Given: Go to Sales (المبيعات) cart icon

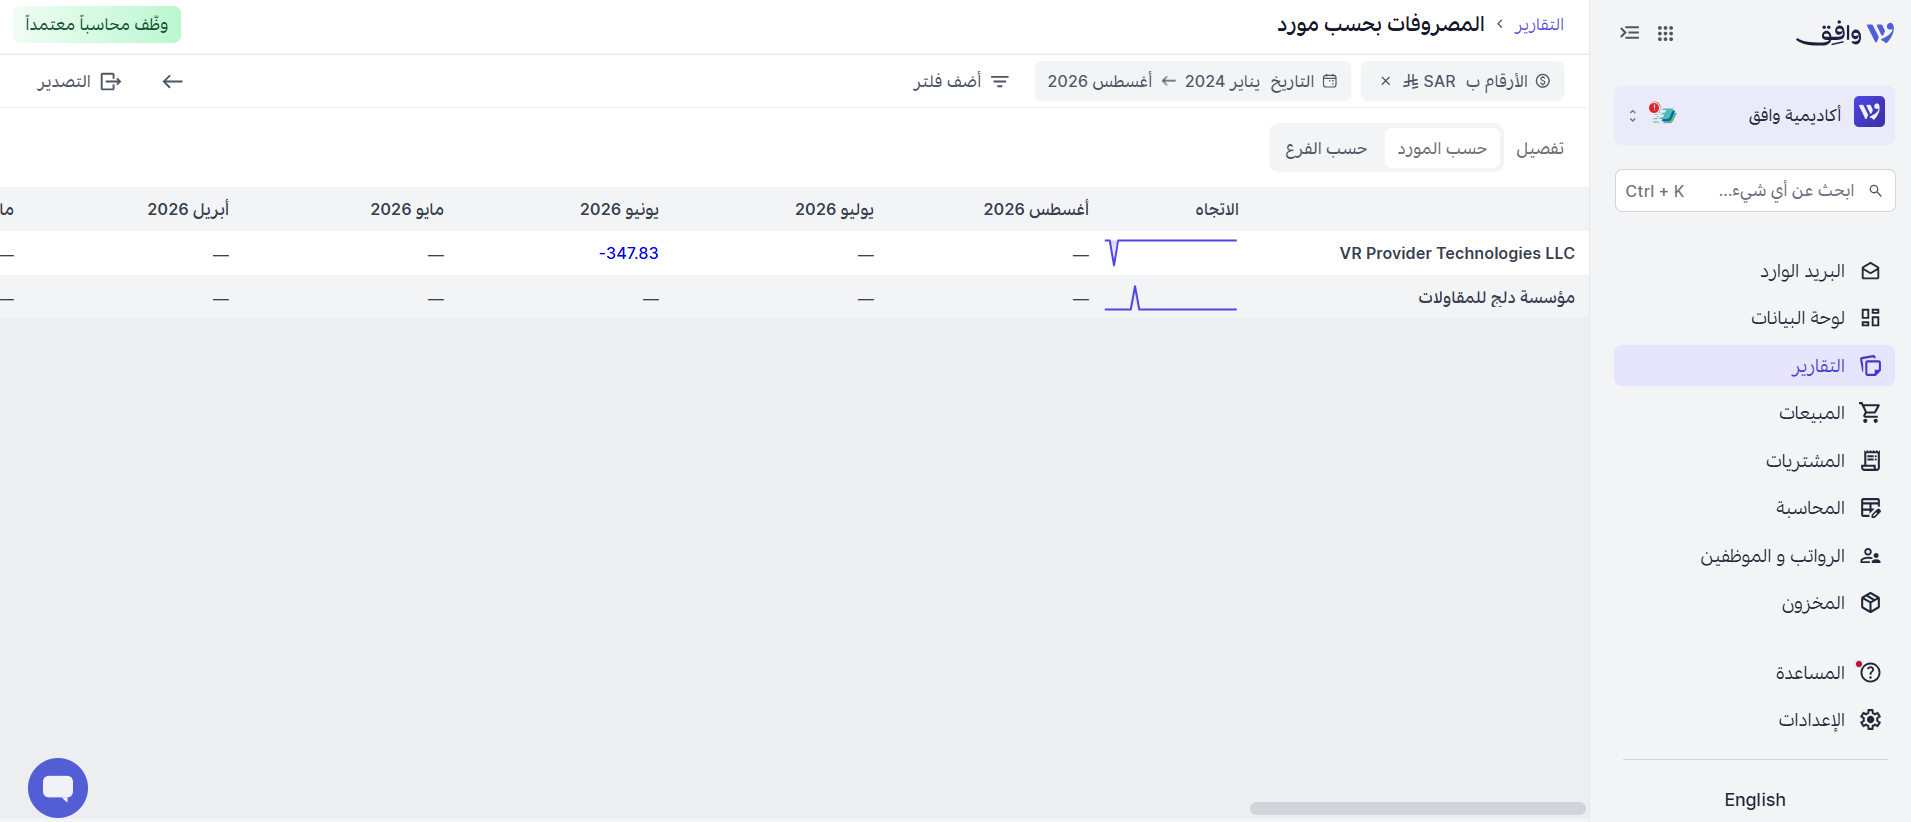Looking at the screenshot, I should tap(1870, 413).
